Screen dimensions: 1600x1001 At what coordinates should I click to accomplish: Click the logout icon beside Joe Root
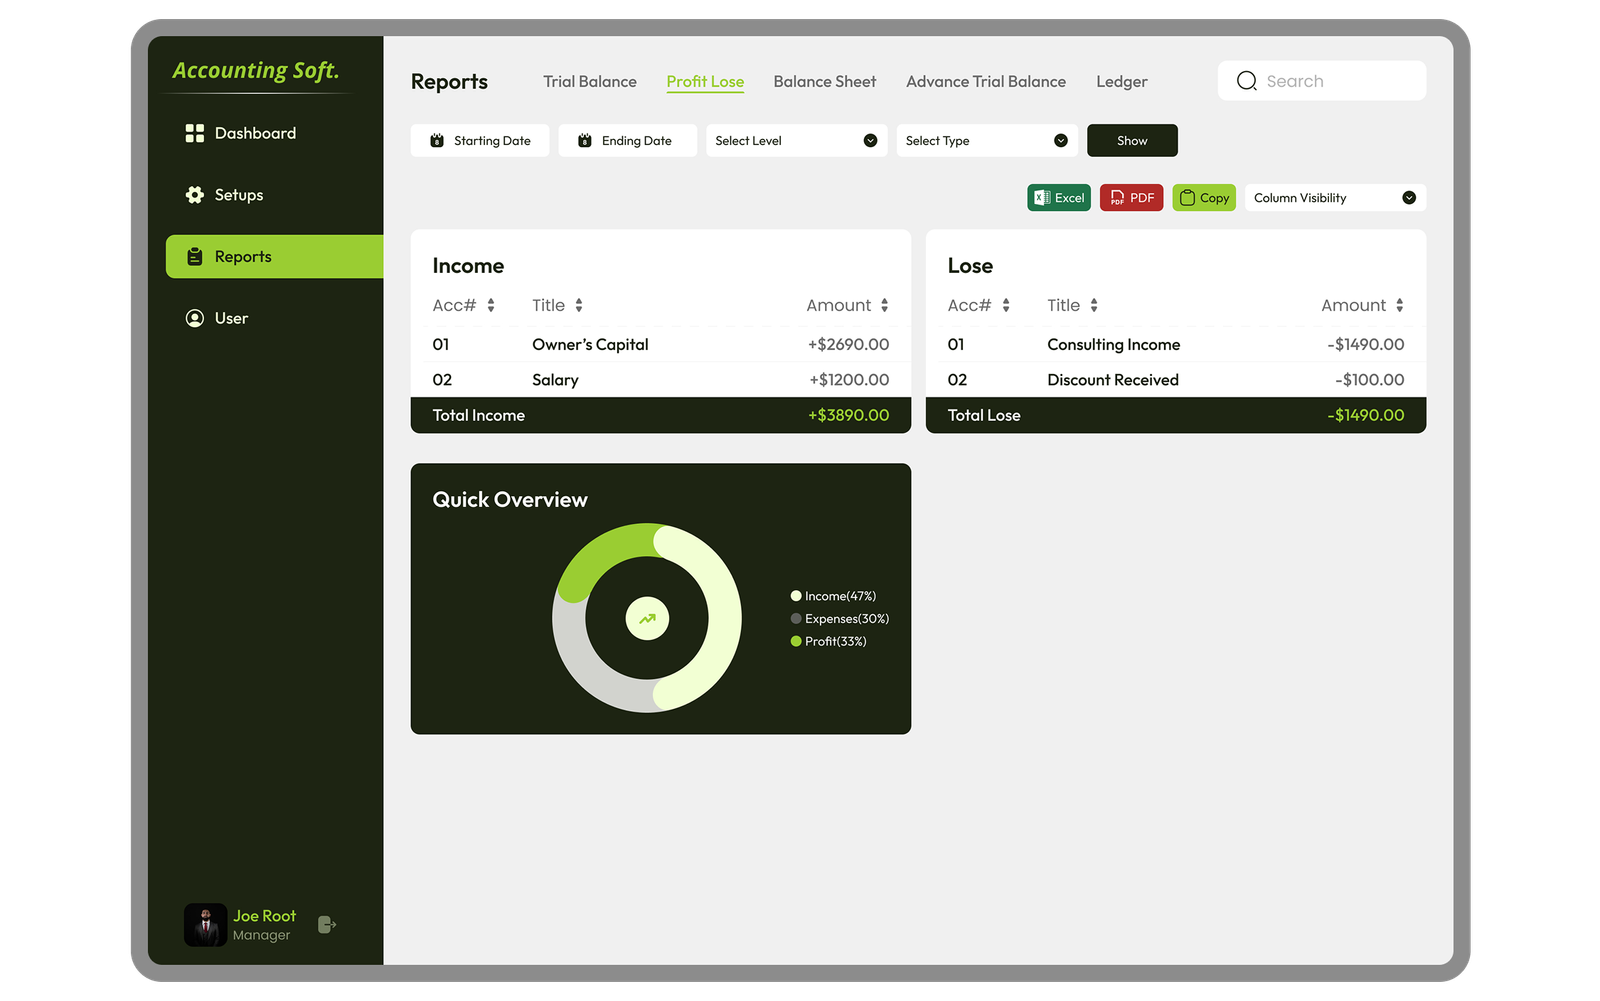[326, 924]
